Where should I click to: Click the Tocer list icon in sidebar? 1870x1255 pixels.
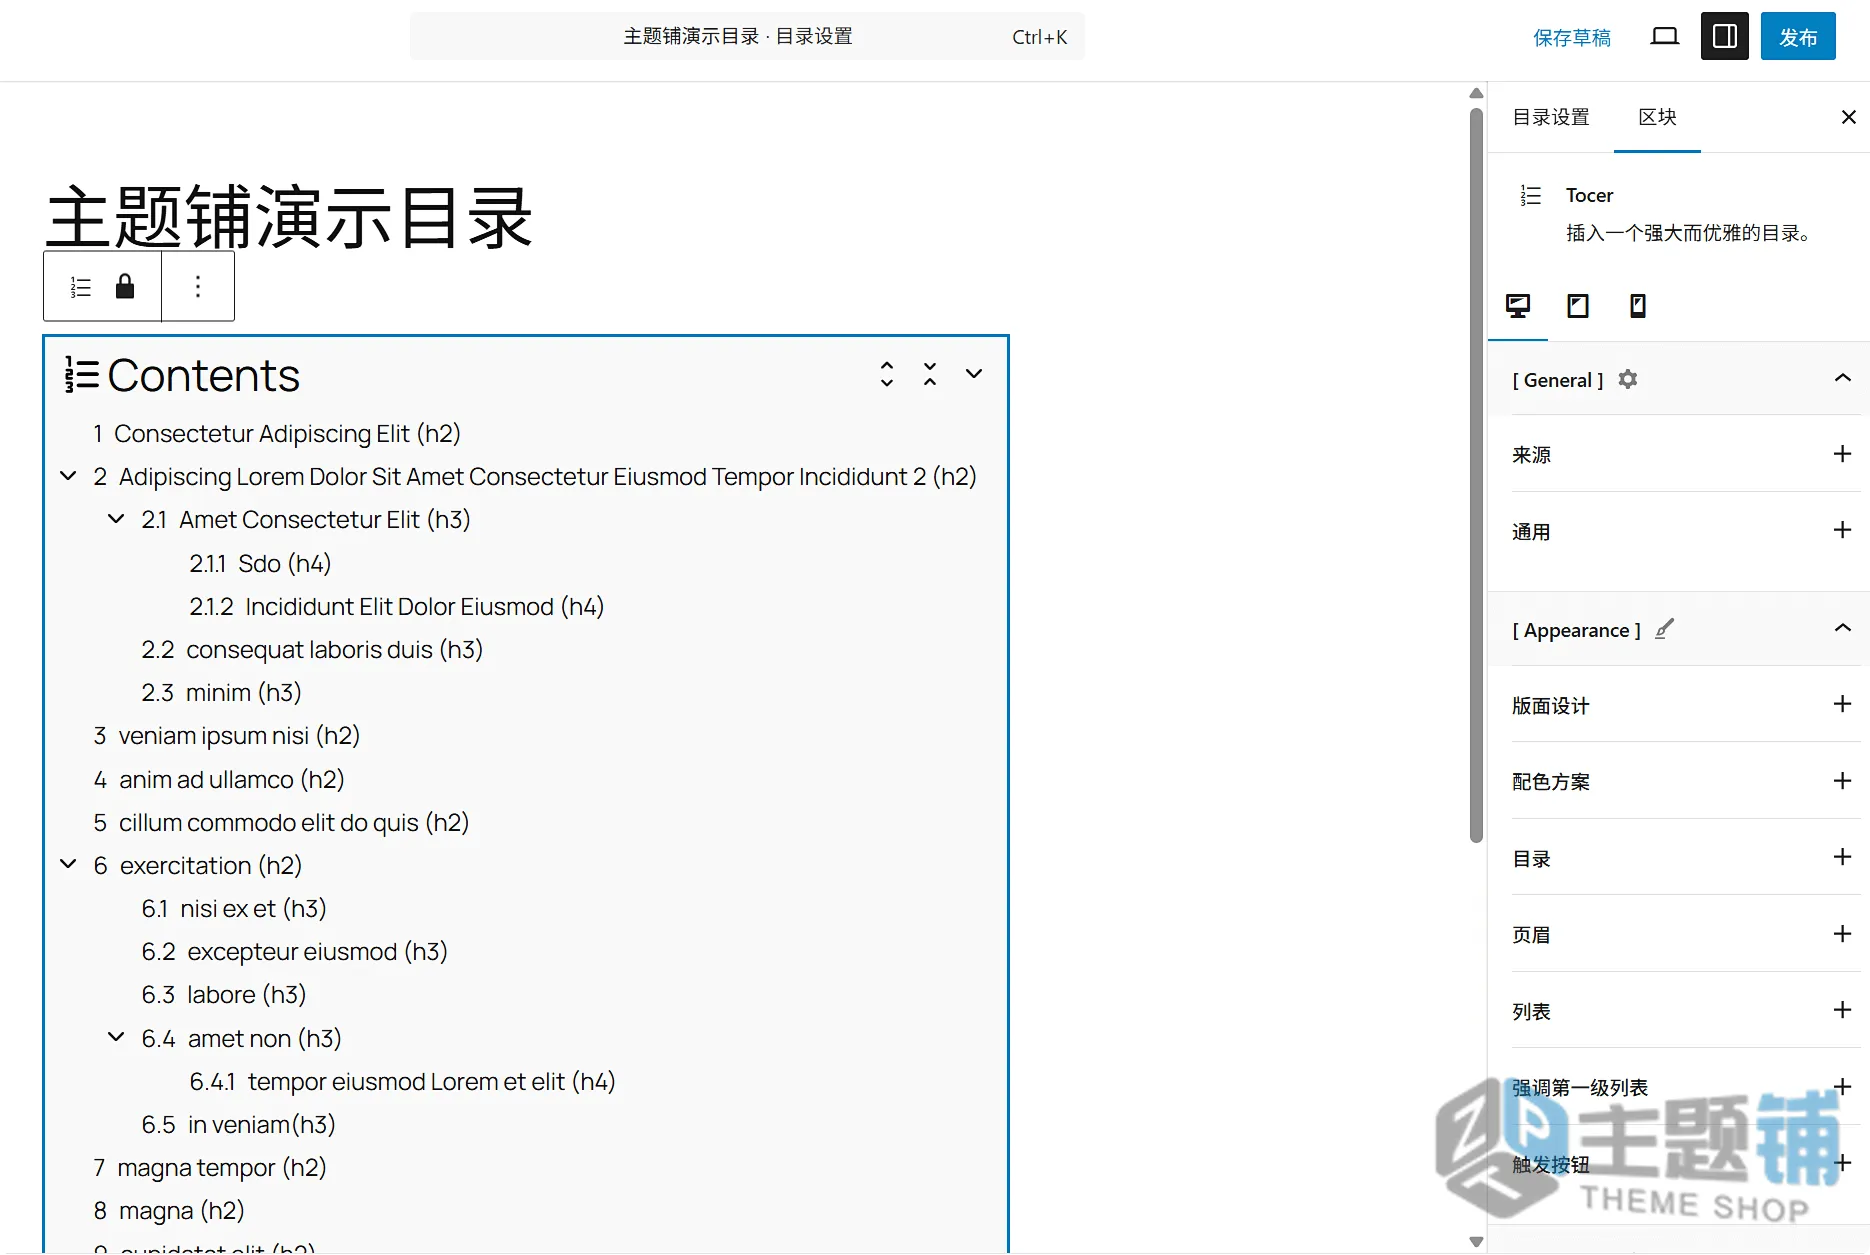pyautogui.click(x=1531, y=195)
